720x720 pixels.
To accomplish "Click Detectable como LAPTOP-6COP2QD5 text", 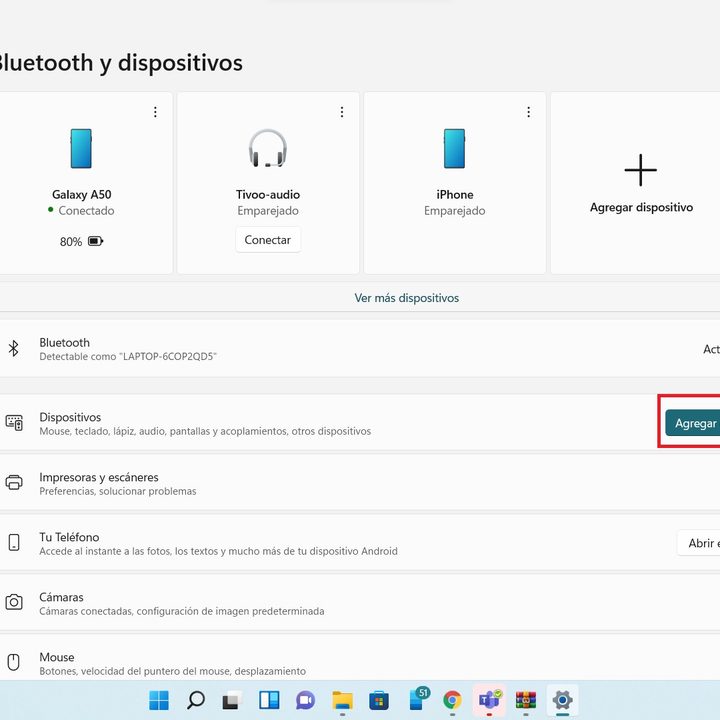I will [x=128, y=357].
